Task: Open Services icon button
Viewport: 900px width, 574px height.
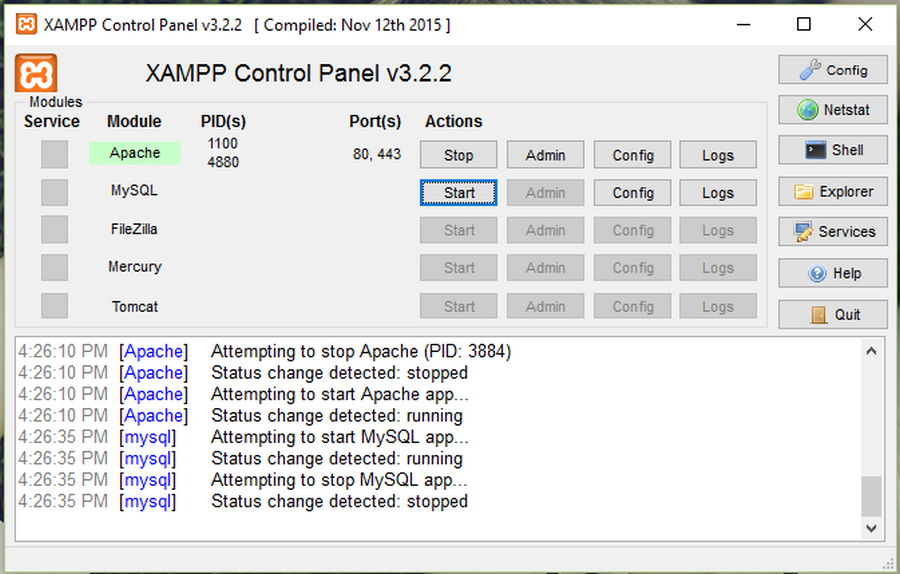Action: [x=832, y=232]
